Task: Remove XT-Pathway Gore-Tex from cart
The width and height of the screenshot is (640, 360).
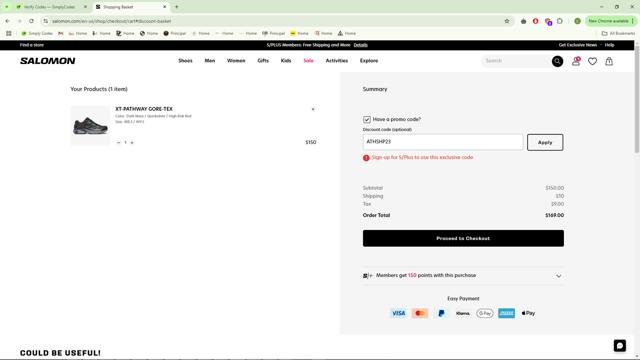Action: pos(313,109)
